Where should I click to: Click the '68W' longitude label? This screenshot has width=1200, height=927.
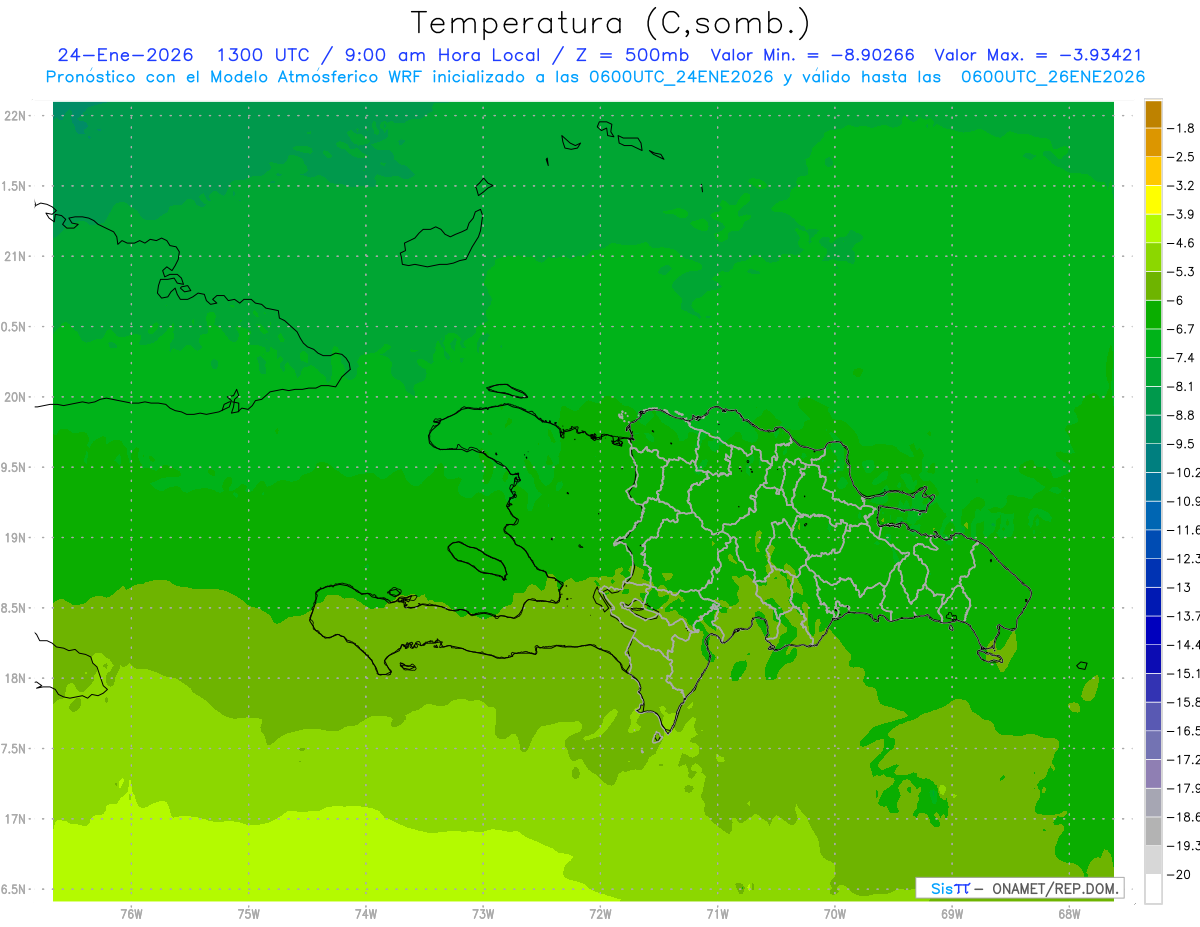pos(1069,914)
